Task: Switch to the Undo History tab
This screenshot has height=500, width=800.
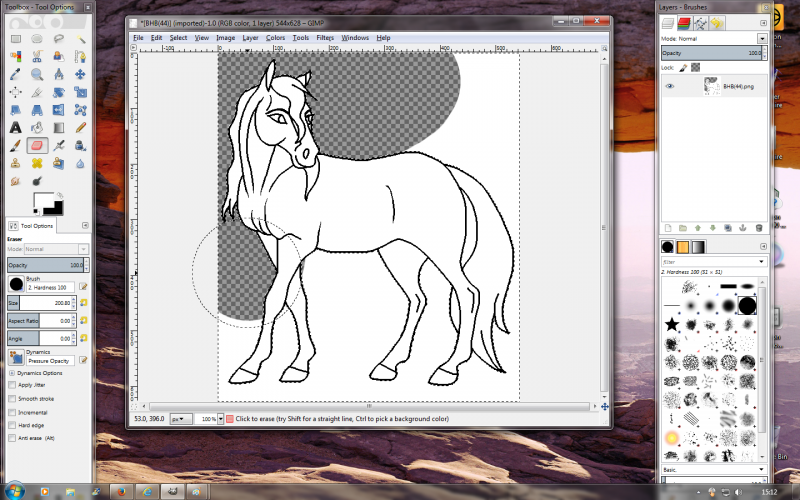Action: coord(717,23)
